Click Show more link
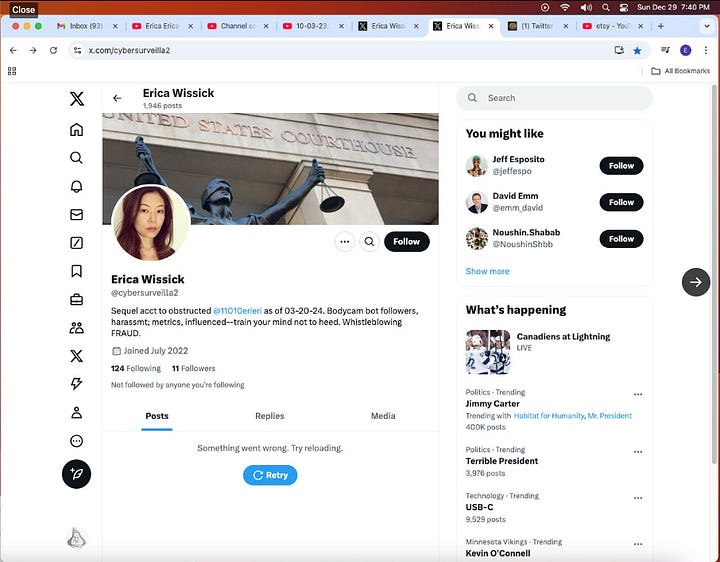Image resolution: width=720 pixels, height=562 pixels. pos(487,271)
